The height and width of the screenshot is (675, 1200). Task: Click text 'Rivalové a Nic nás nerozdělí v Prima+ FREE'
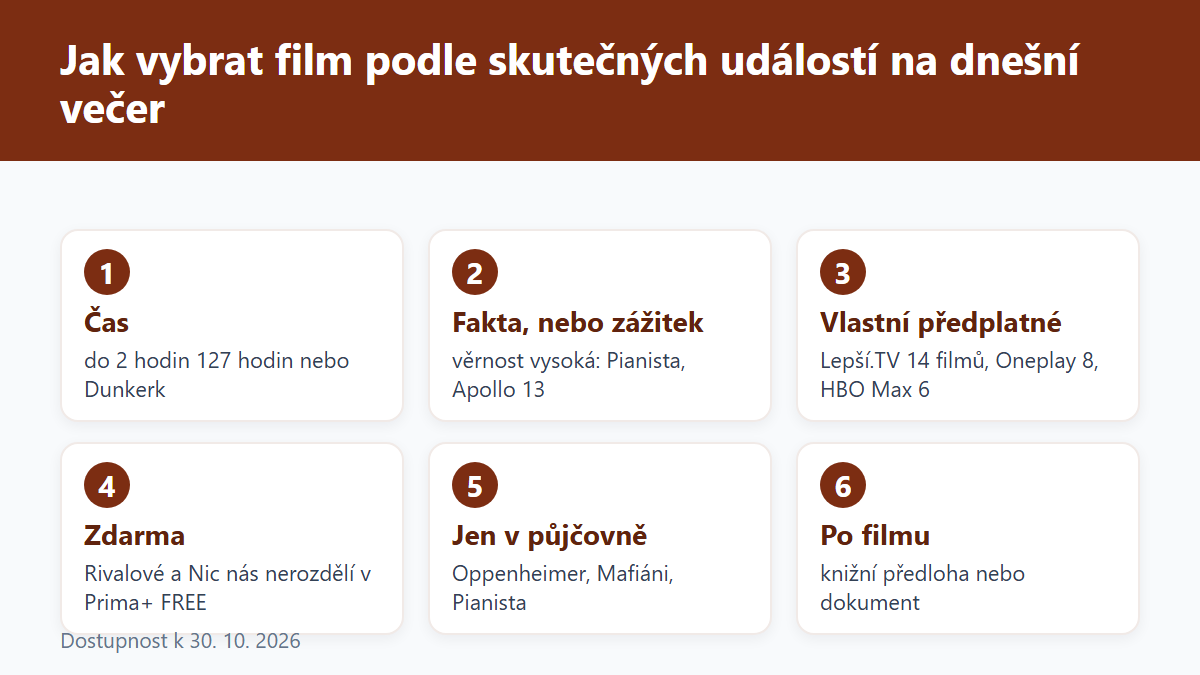tap(228, 588)
